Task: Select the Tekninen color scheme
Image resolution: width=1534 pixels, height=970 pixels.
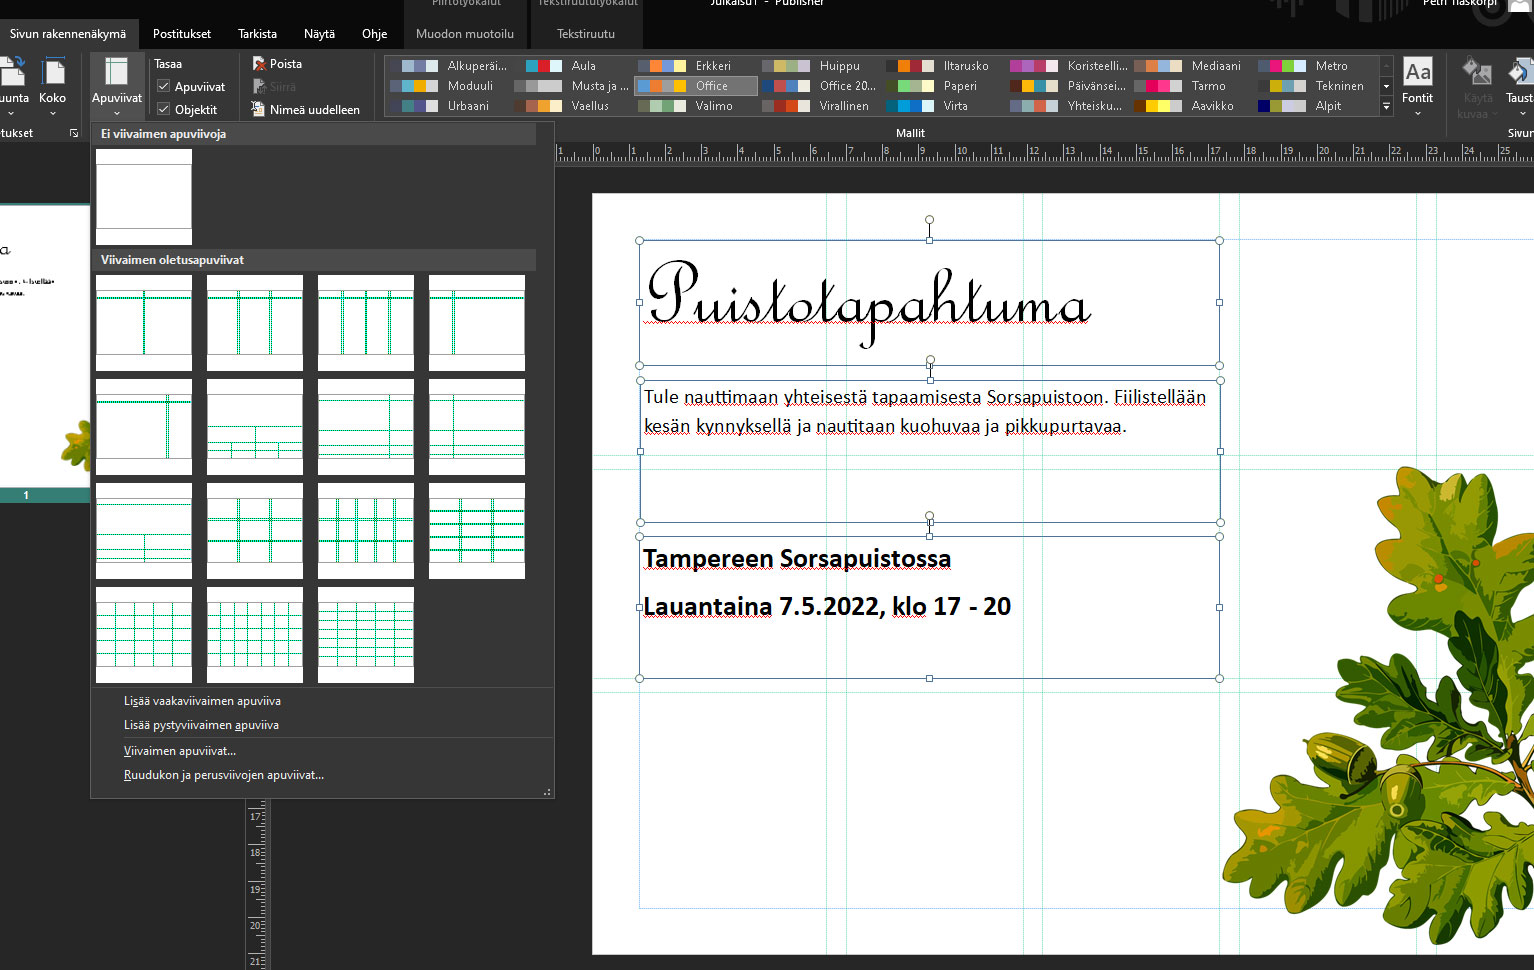Action: 1316,86
